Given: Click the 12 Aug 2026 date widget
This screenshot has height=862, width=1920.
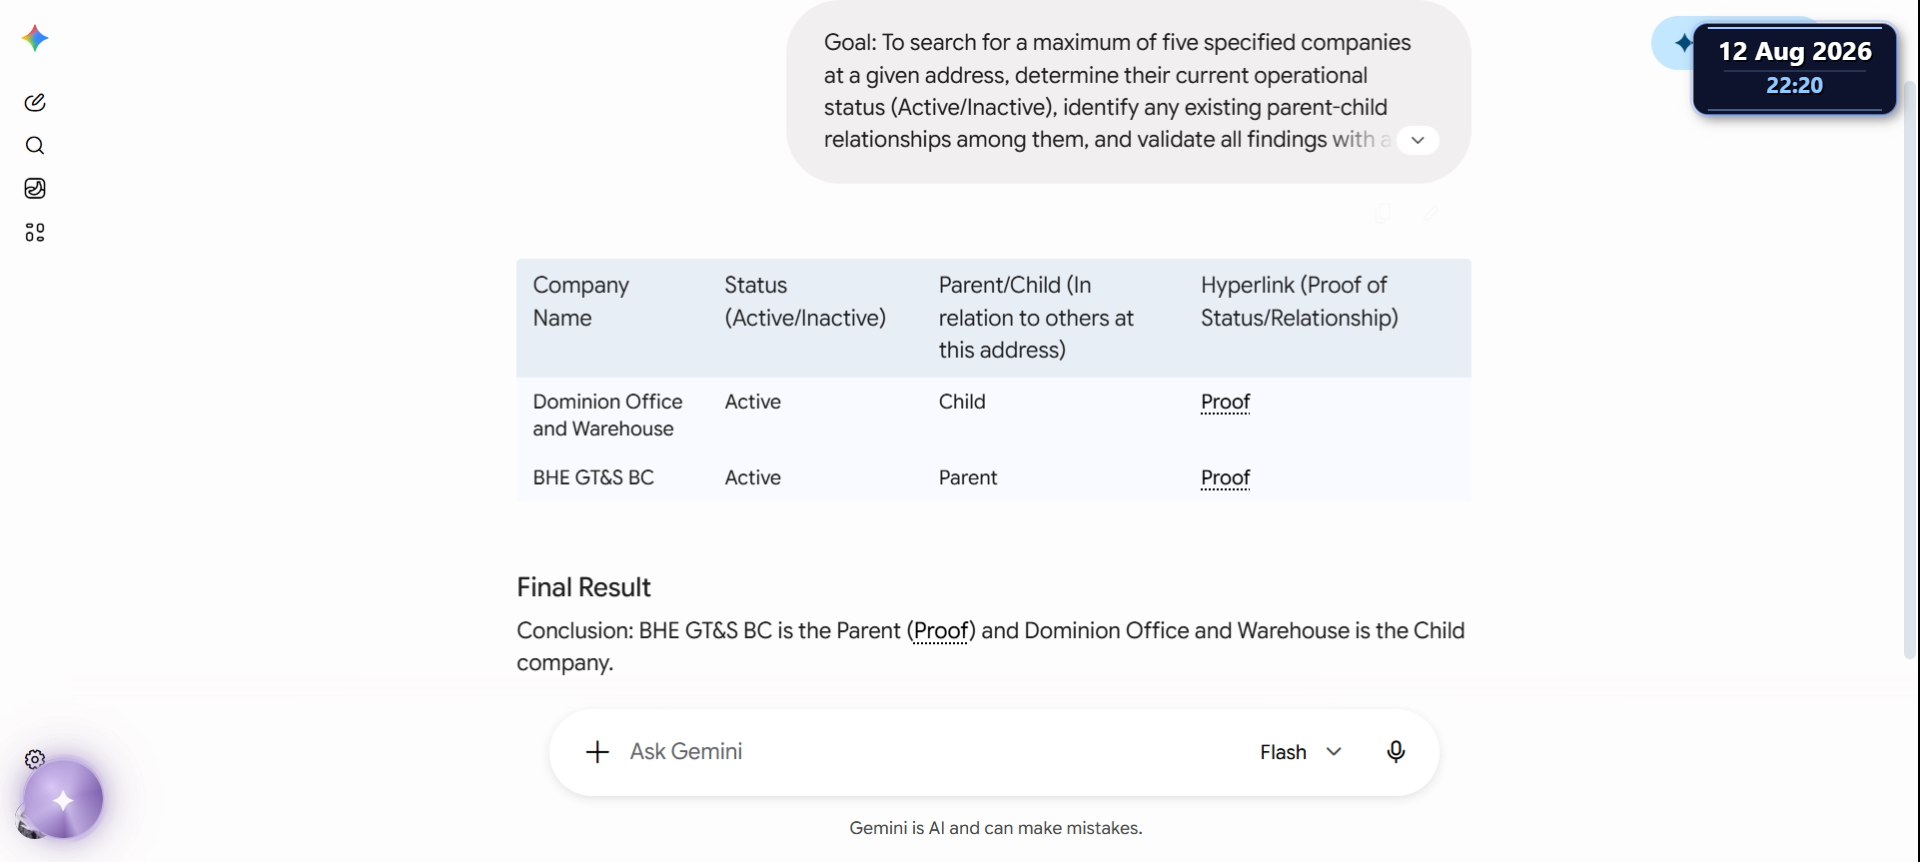Looking at the screenshot, I should [1795, 68].
